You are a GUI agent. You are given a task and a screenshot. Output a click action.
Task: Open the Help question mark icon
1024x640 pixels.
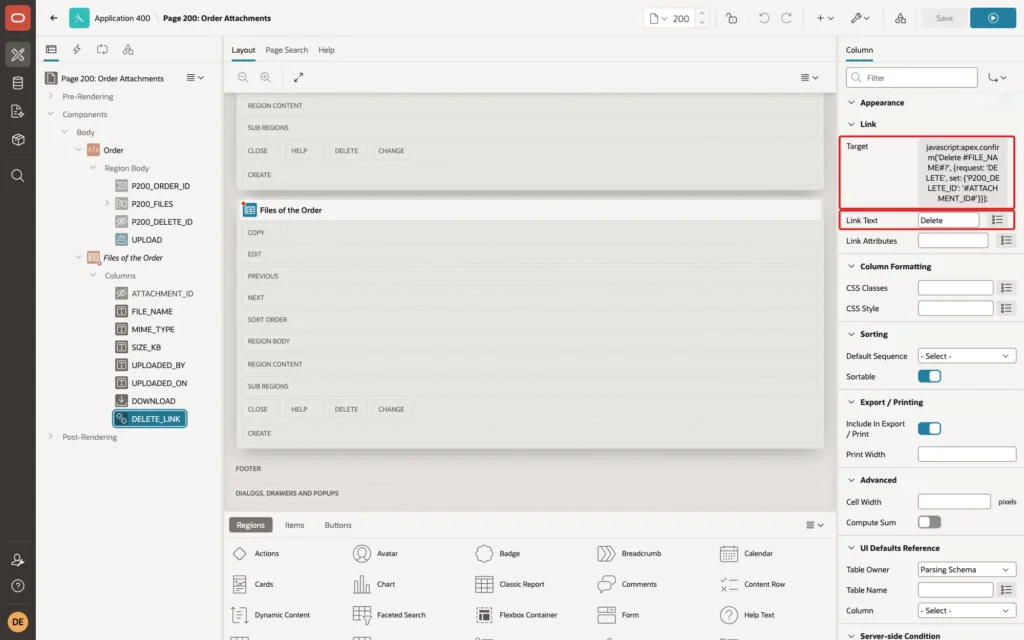coord(18,586)
